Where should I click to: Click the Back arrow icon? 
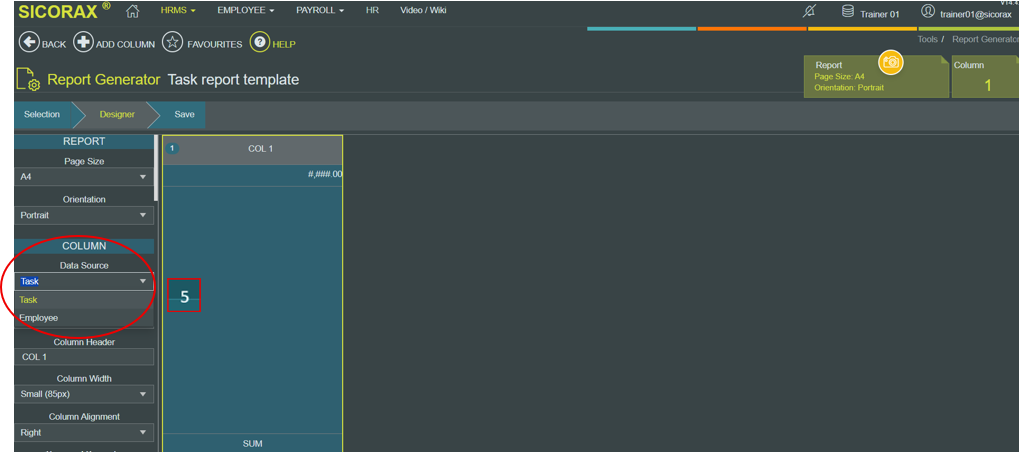pos(29,43)
